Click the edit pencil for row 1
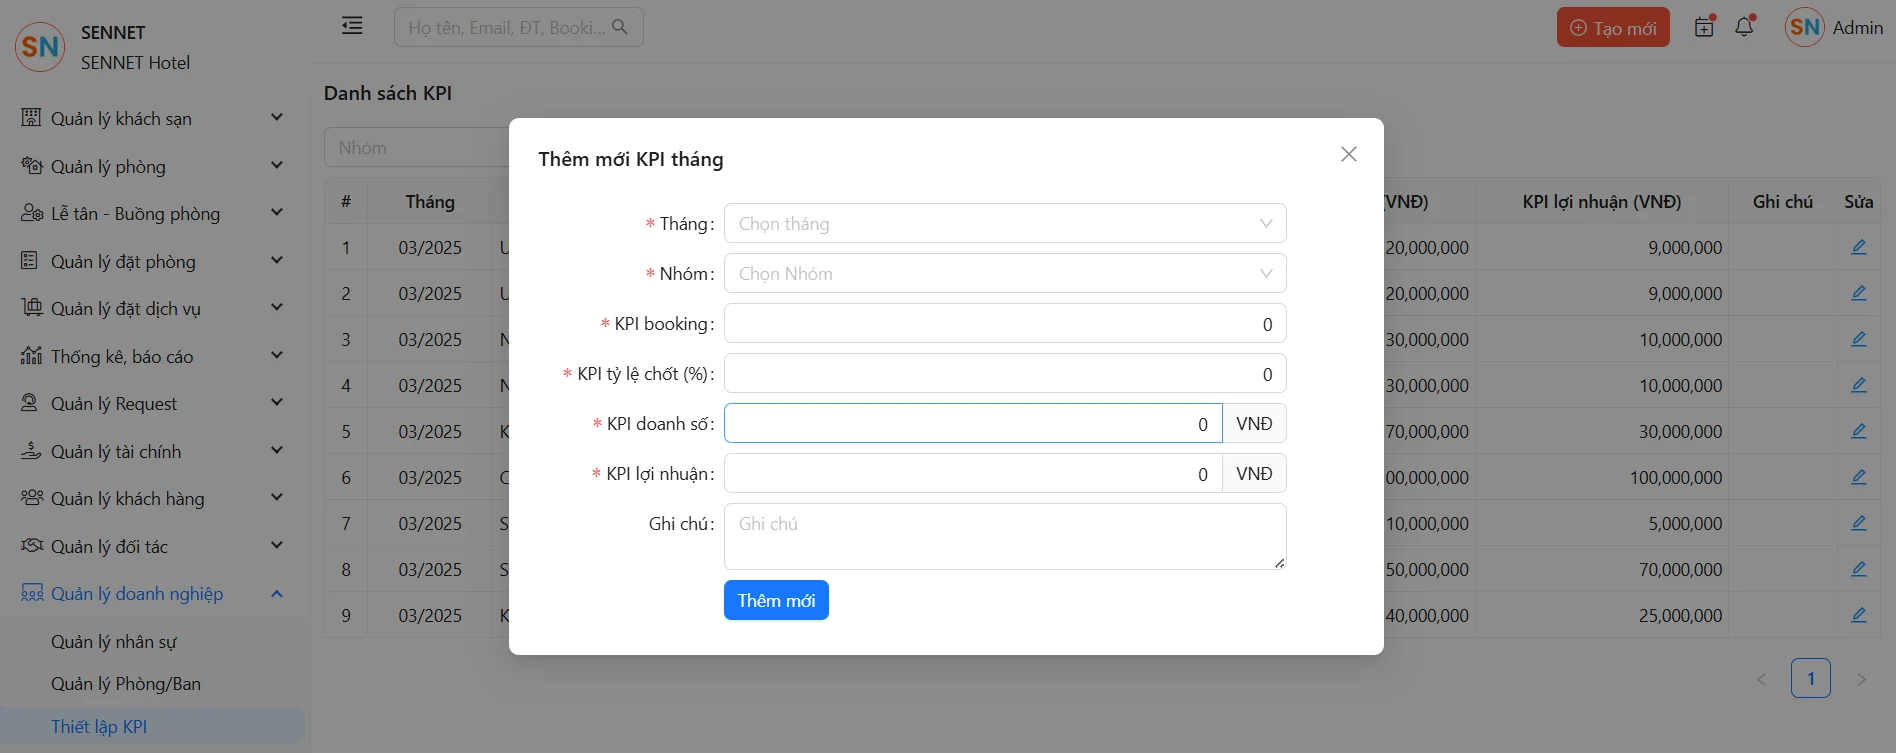Screen dimensions: 1896x753 [x=1858, y=247]
